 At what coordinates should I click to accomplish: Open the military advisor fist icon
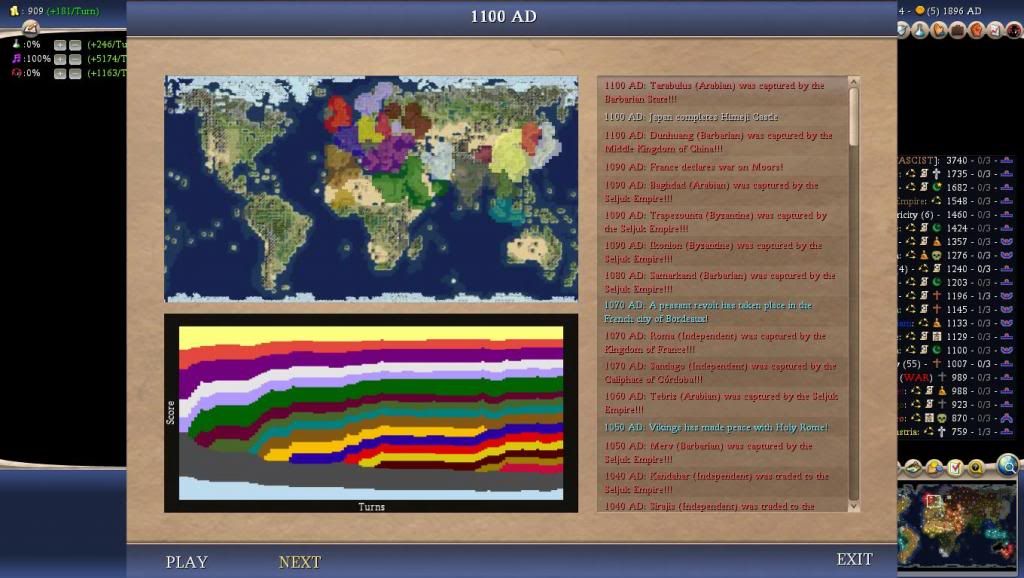coord(976,30)
